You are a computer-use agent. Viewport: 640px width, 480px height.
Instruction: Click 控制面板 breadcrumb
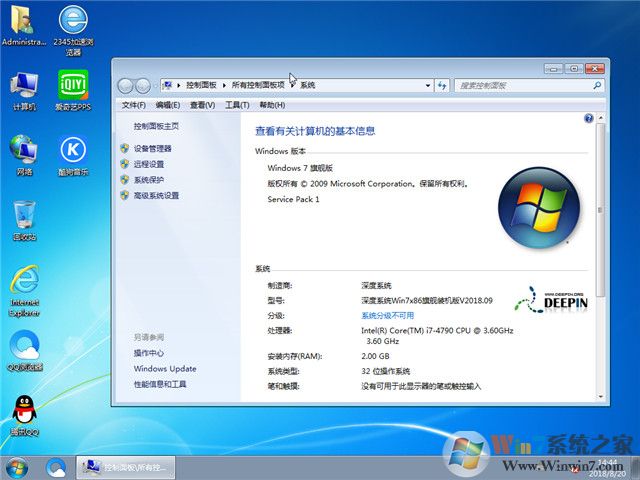pos(201,85)
